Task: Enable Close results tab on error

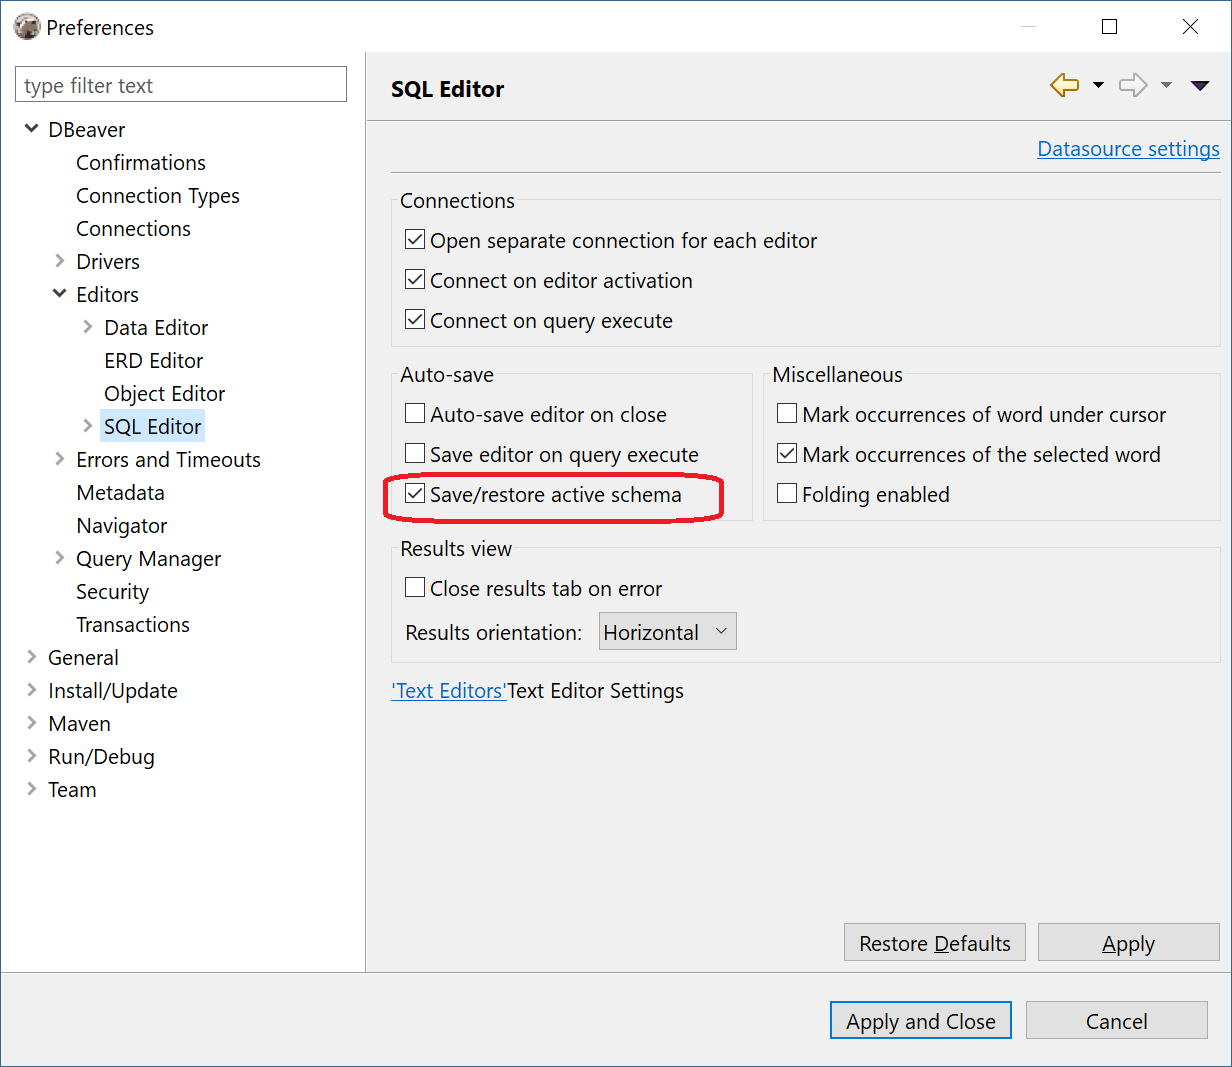Action: [x=414, y=587]
